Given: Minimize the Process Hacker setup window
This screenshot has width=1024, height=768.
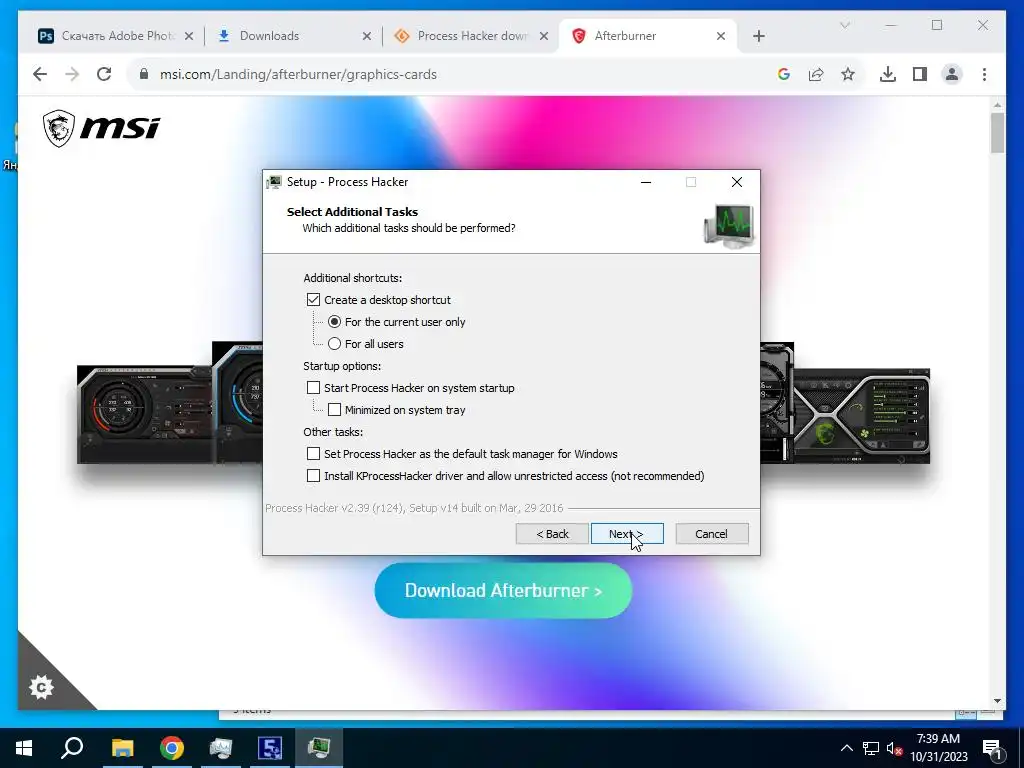Looking at the screenshot, I should coord(646,182).
